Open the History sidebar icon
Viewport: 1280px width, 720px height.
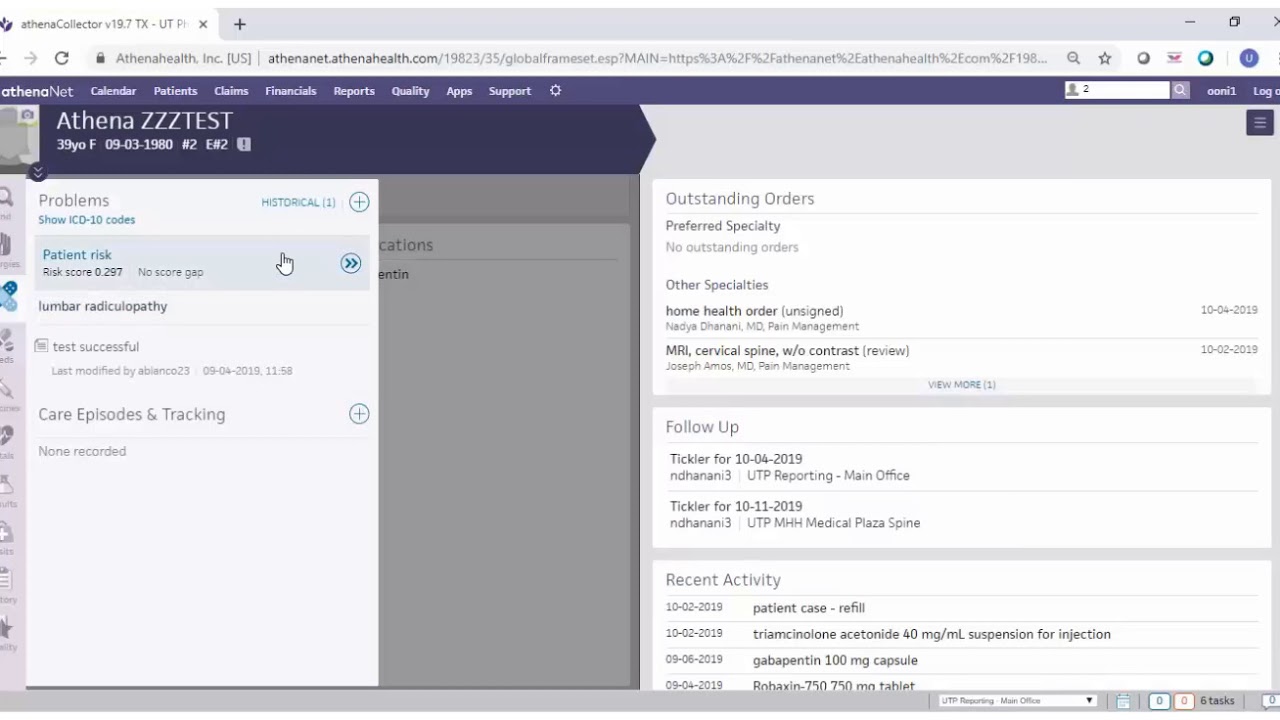(x=5, y=580)
